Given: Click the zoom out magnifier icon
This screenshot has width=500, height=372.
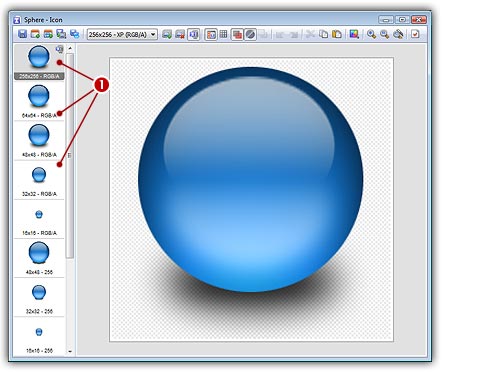Looking at the screenshot, I should [385, 34].
